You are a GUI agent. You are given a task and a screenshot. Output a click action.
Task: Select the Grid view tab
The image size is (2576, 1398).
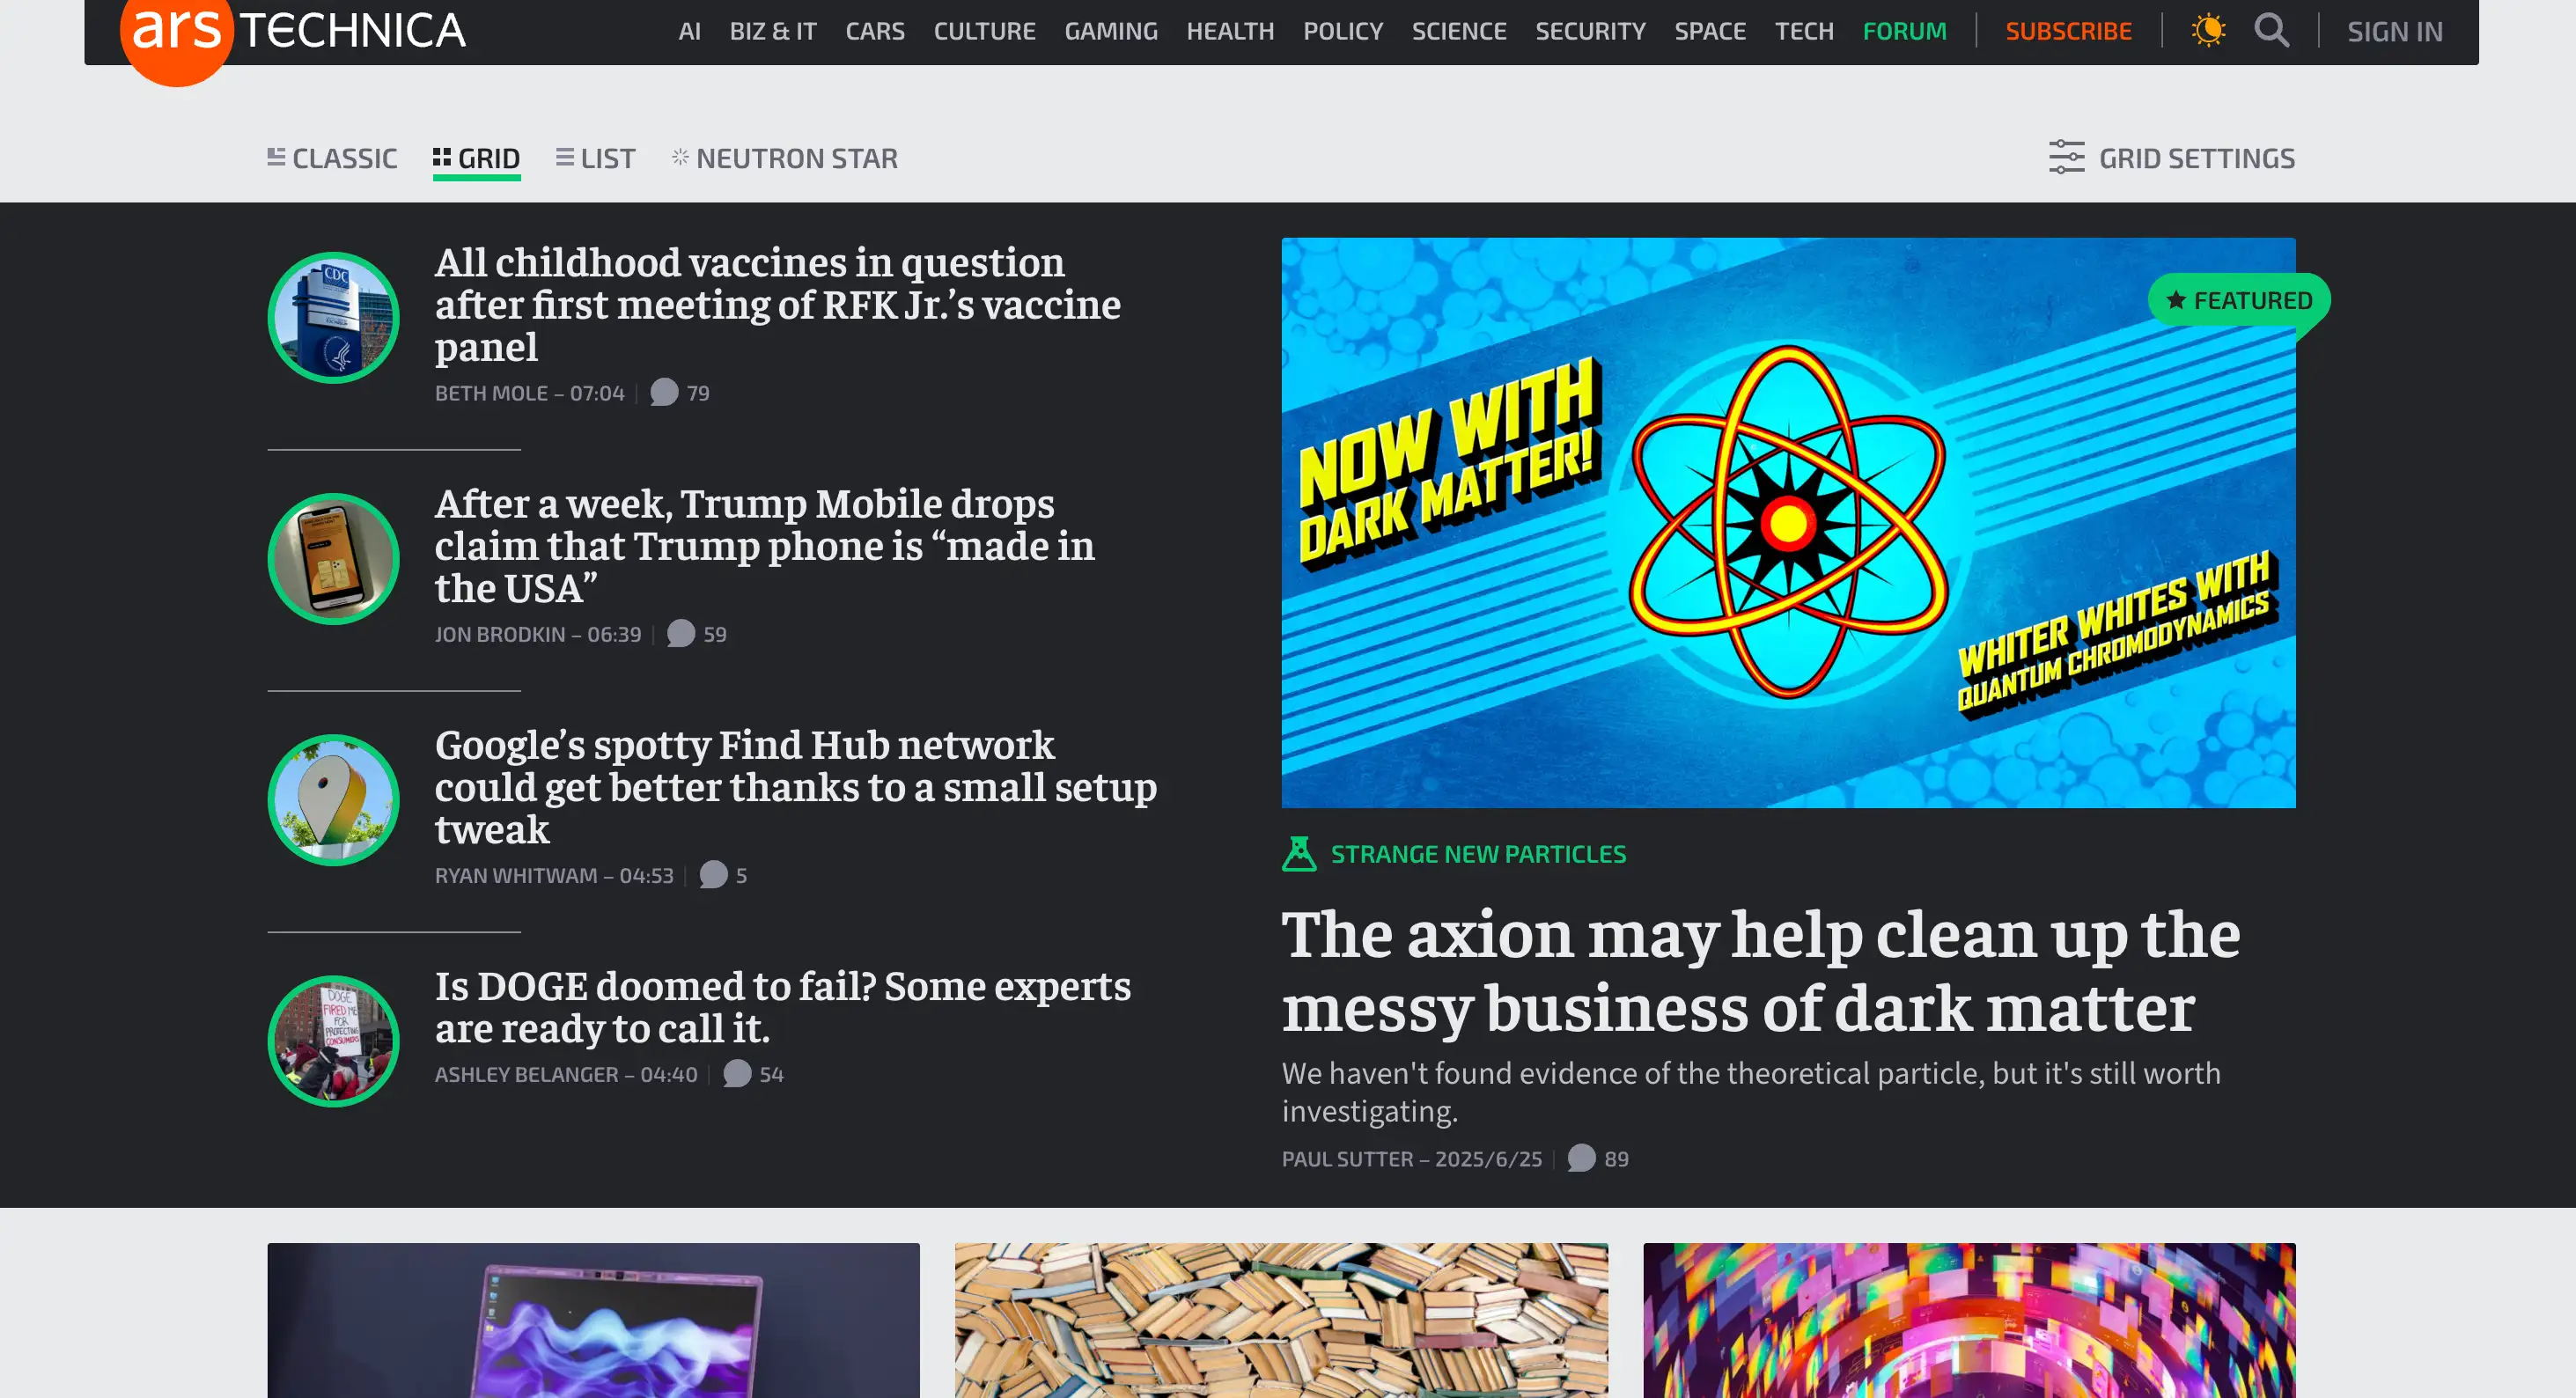(x=476, y=158)
